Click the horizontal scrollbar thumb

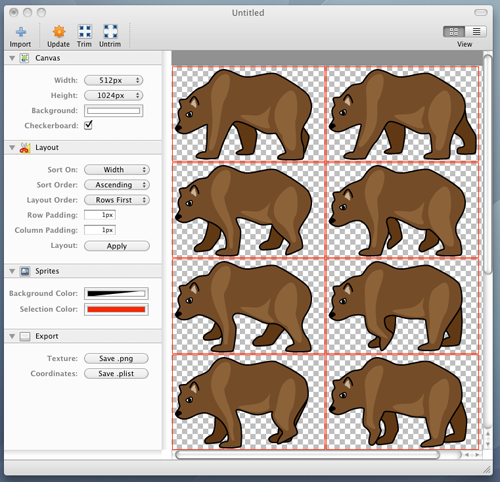[x=307, y=455]
